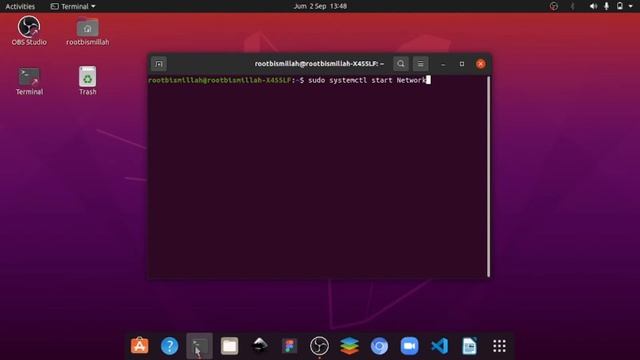This screenshot has height=360, width=640.
Task: Launch Figma from the dock
Action: point(289,346)
